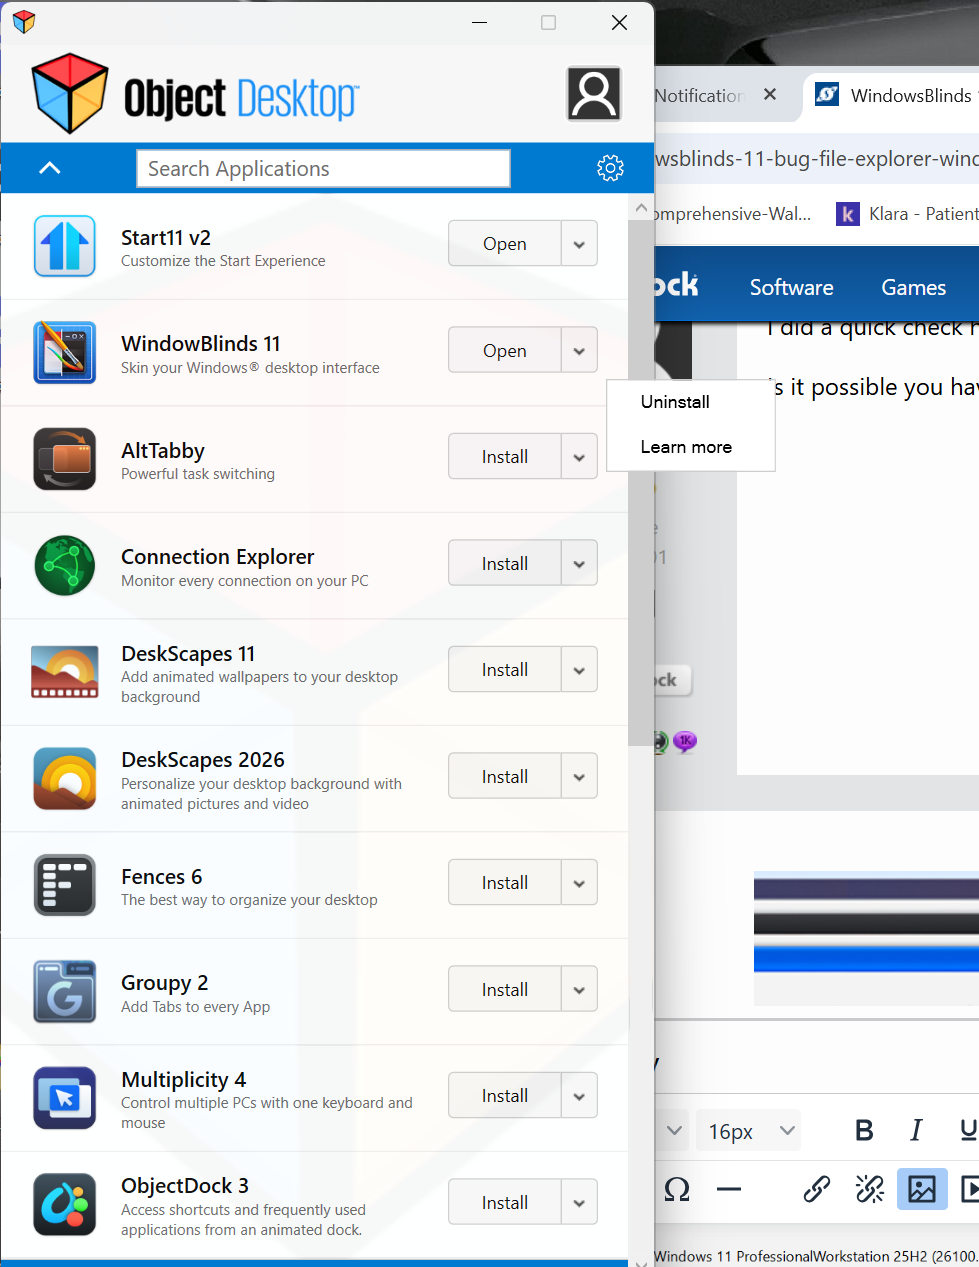Expand AltTabby options dropdown

(579, 457)
